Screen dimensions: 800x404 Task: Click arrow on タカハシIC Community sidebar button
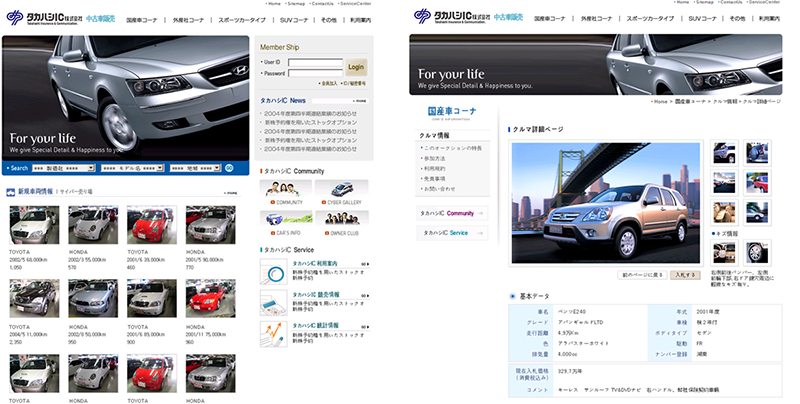click(480, 213)
